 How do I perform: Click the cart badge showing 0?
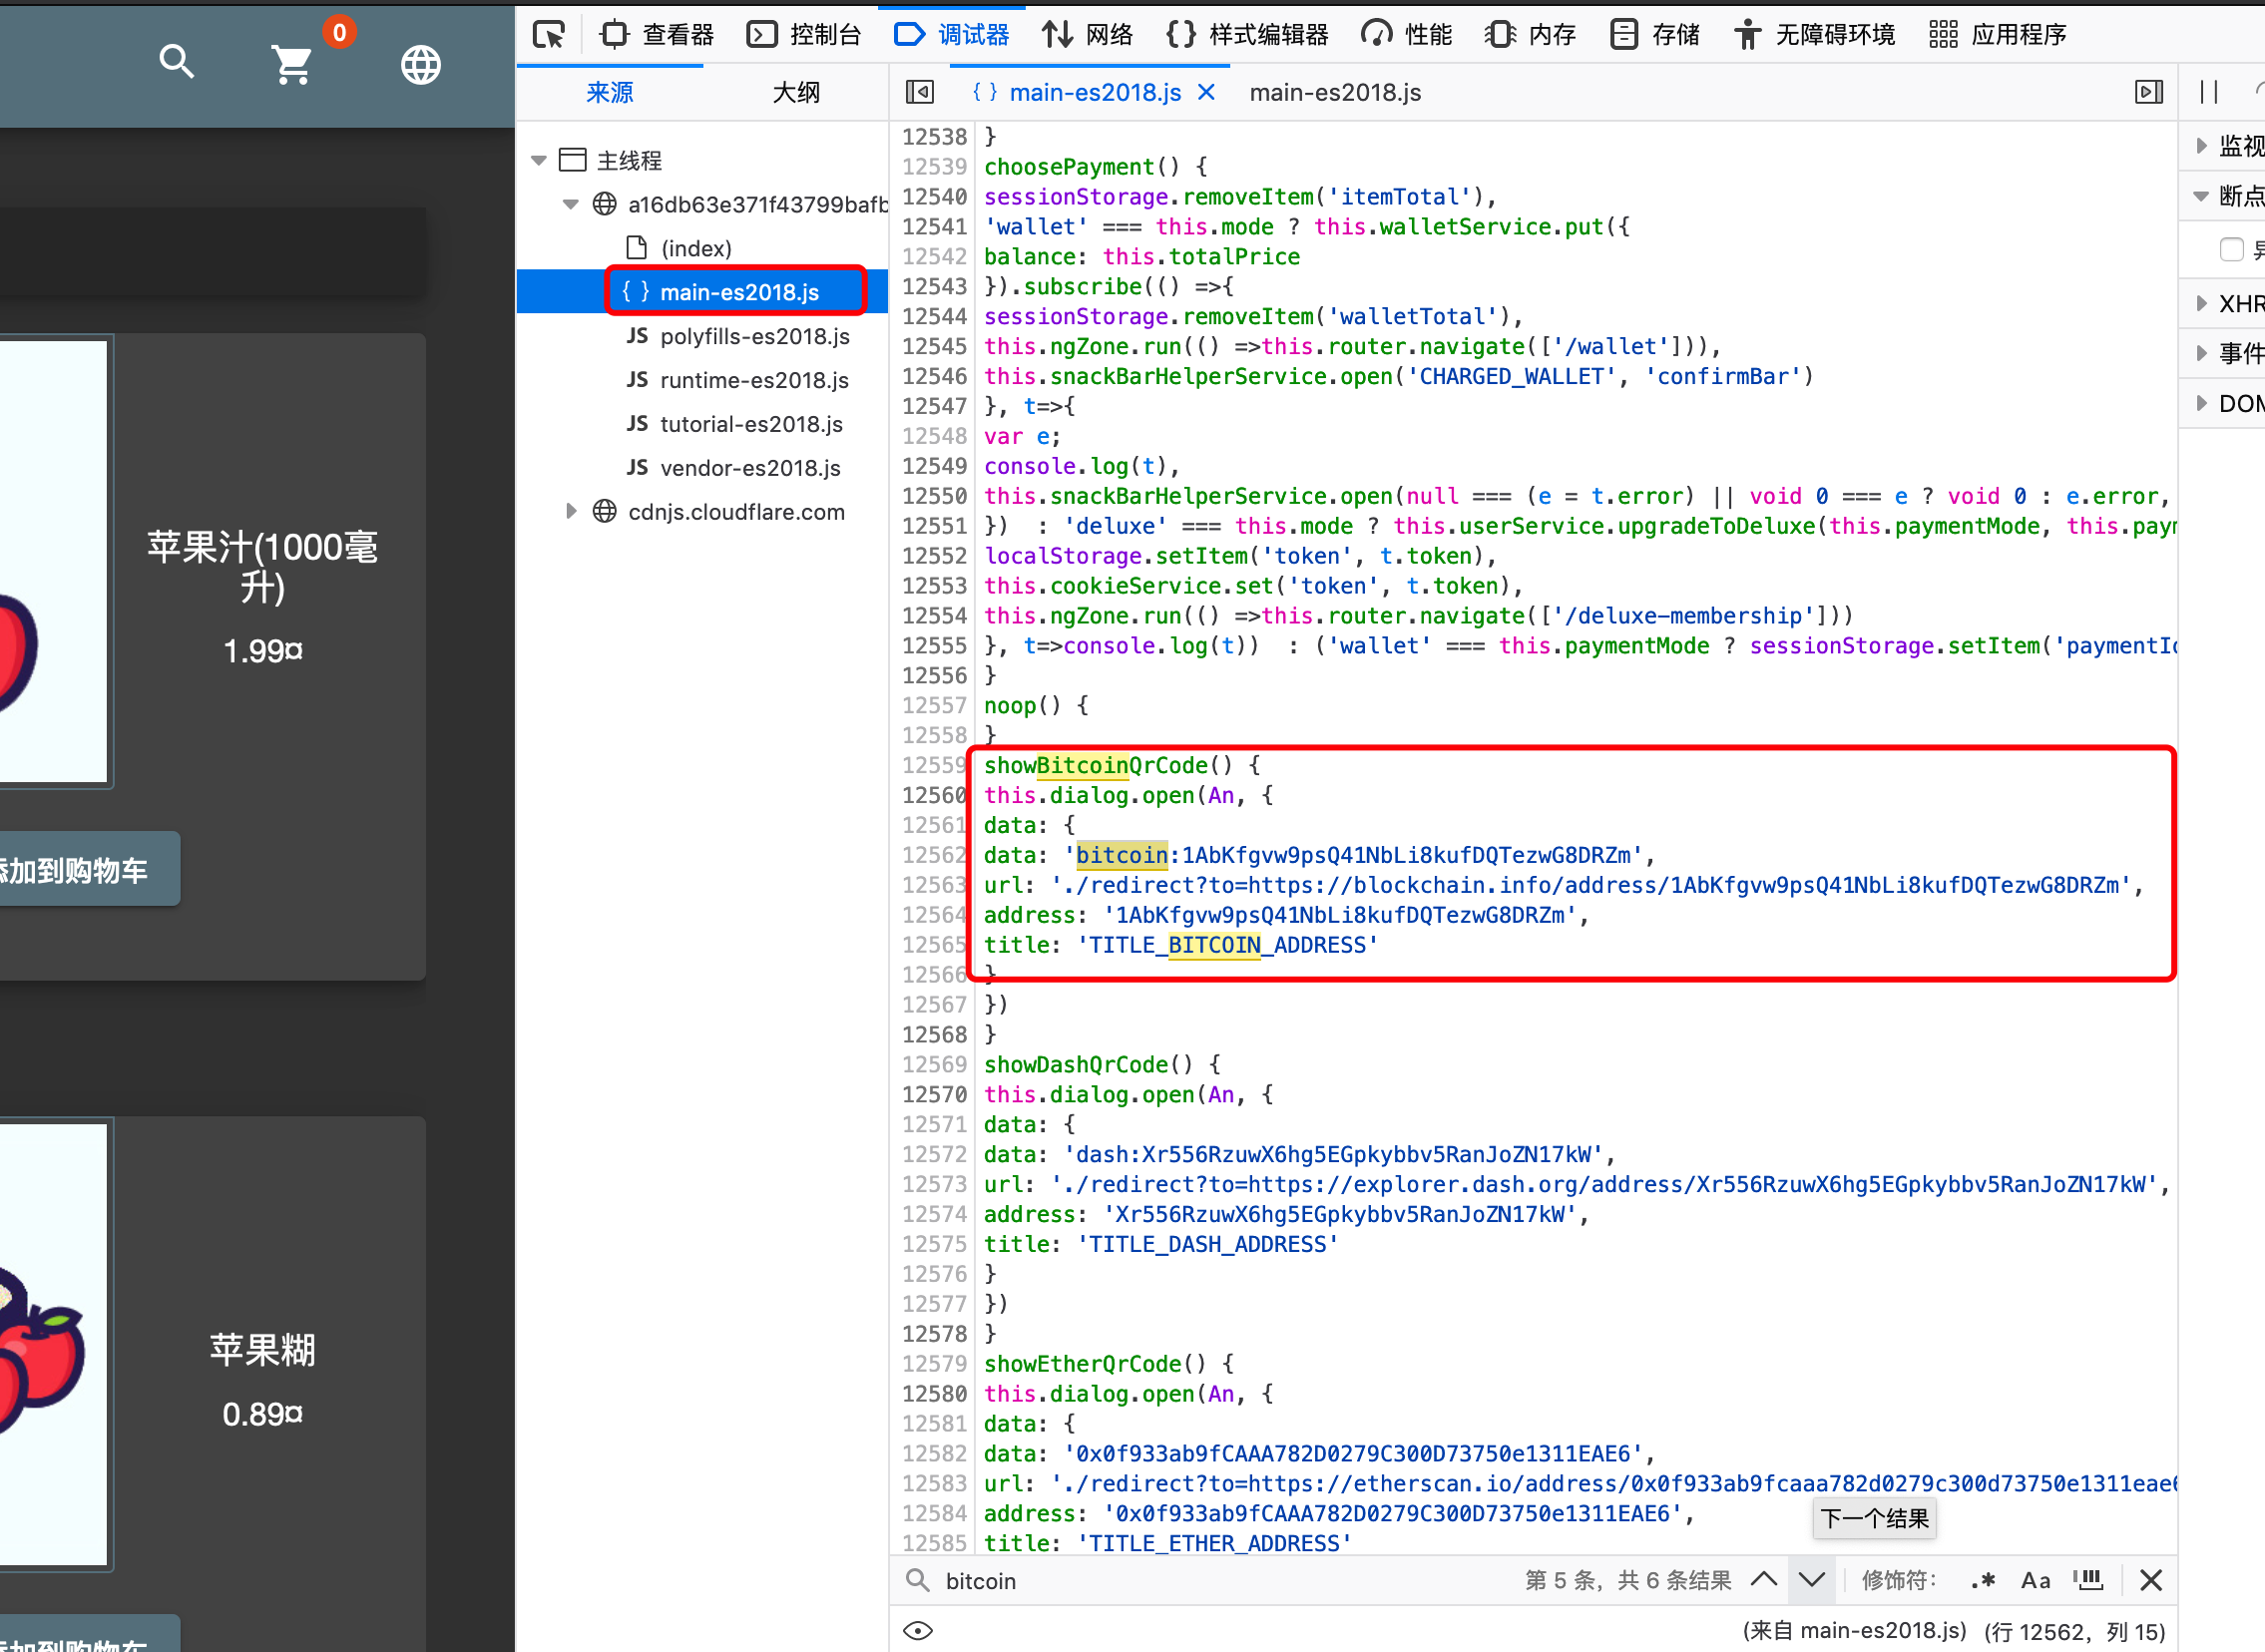tap(339, 32)
